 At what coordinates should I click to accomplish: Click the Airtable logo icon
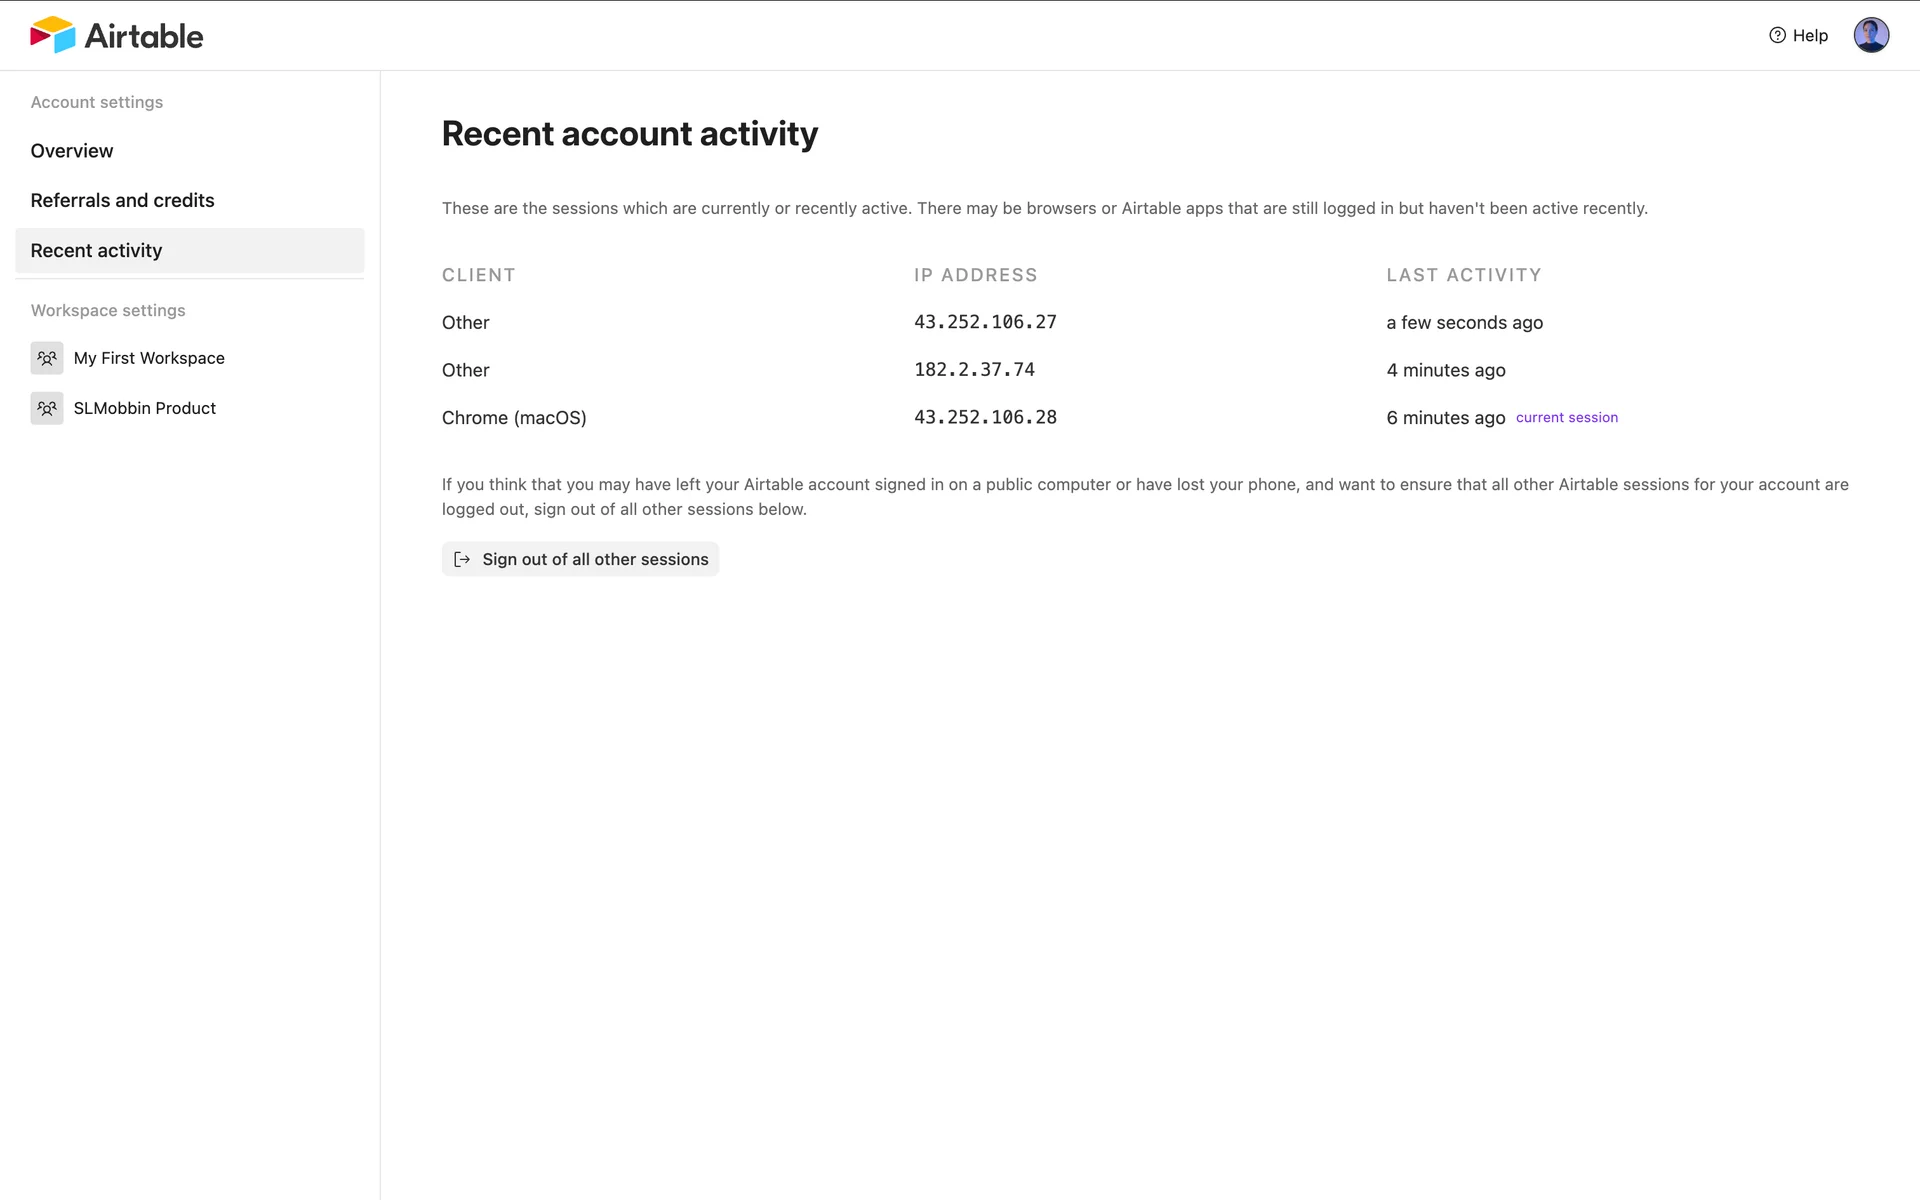tap(53, 35)
